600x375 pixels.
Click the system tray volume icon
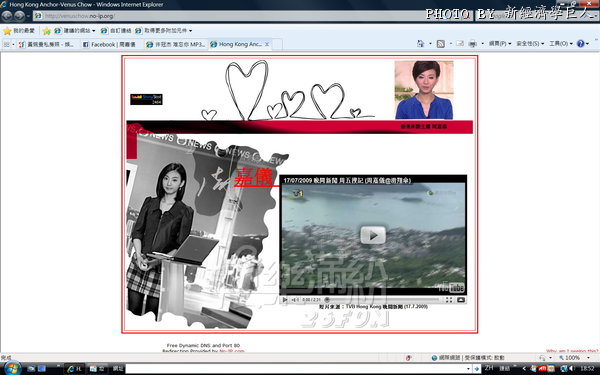coord(573,368)
